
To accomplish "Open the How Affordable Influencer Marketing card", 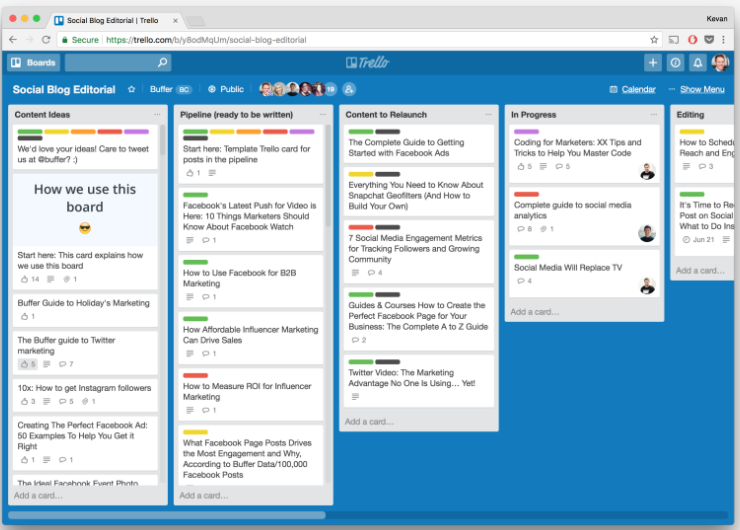I will click(251, 337).
